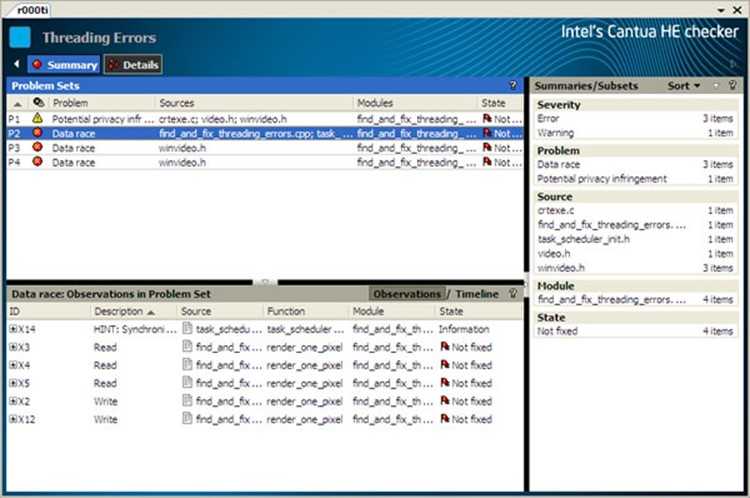
Task: Open the r000ti window tab
Action: tap(32, 10)
